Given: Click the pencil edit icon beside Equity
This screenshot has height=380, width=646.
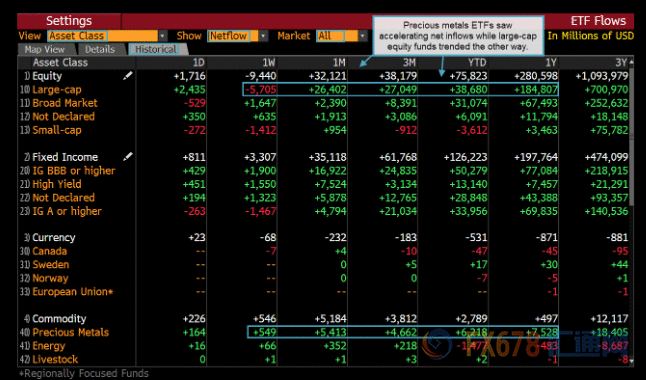Looking at the screenshot, I should click(128, 75).
